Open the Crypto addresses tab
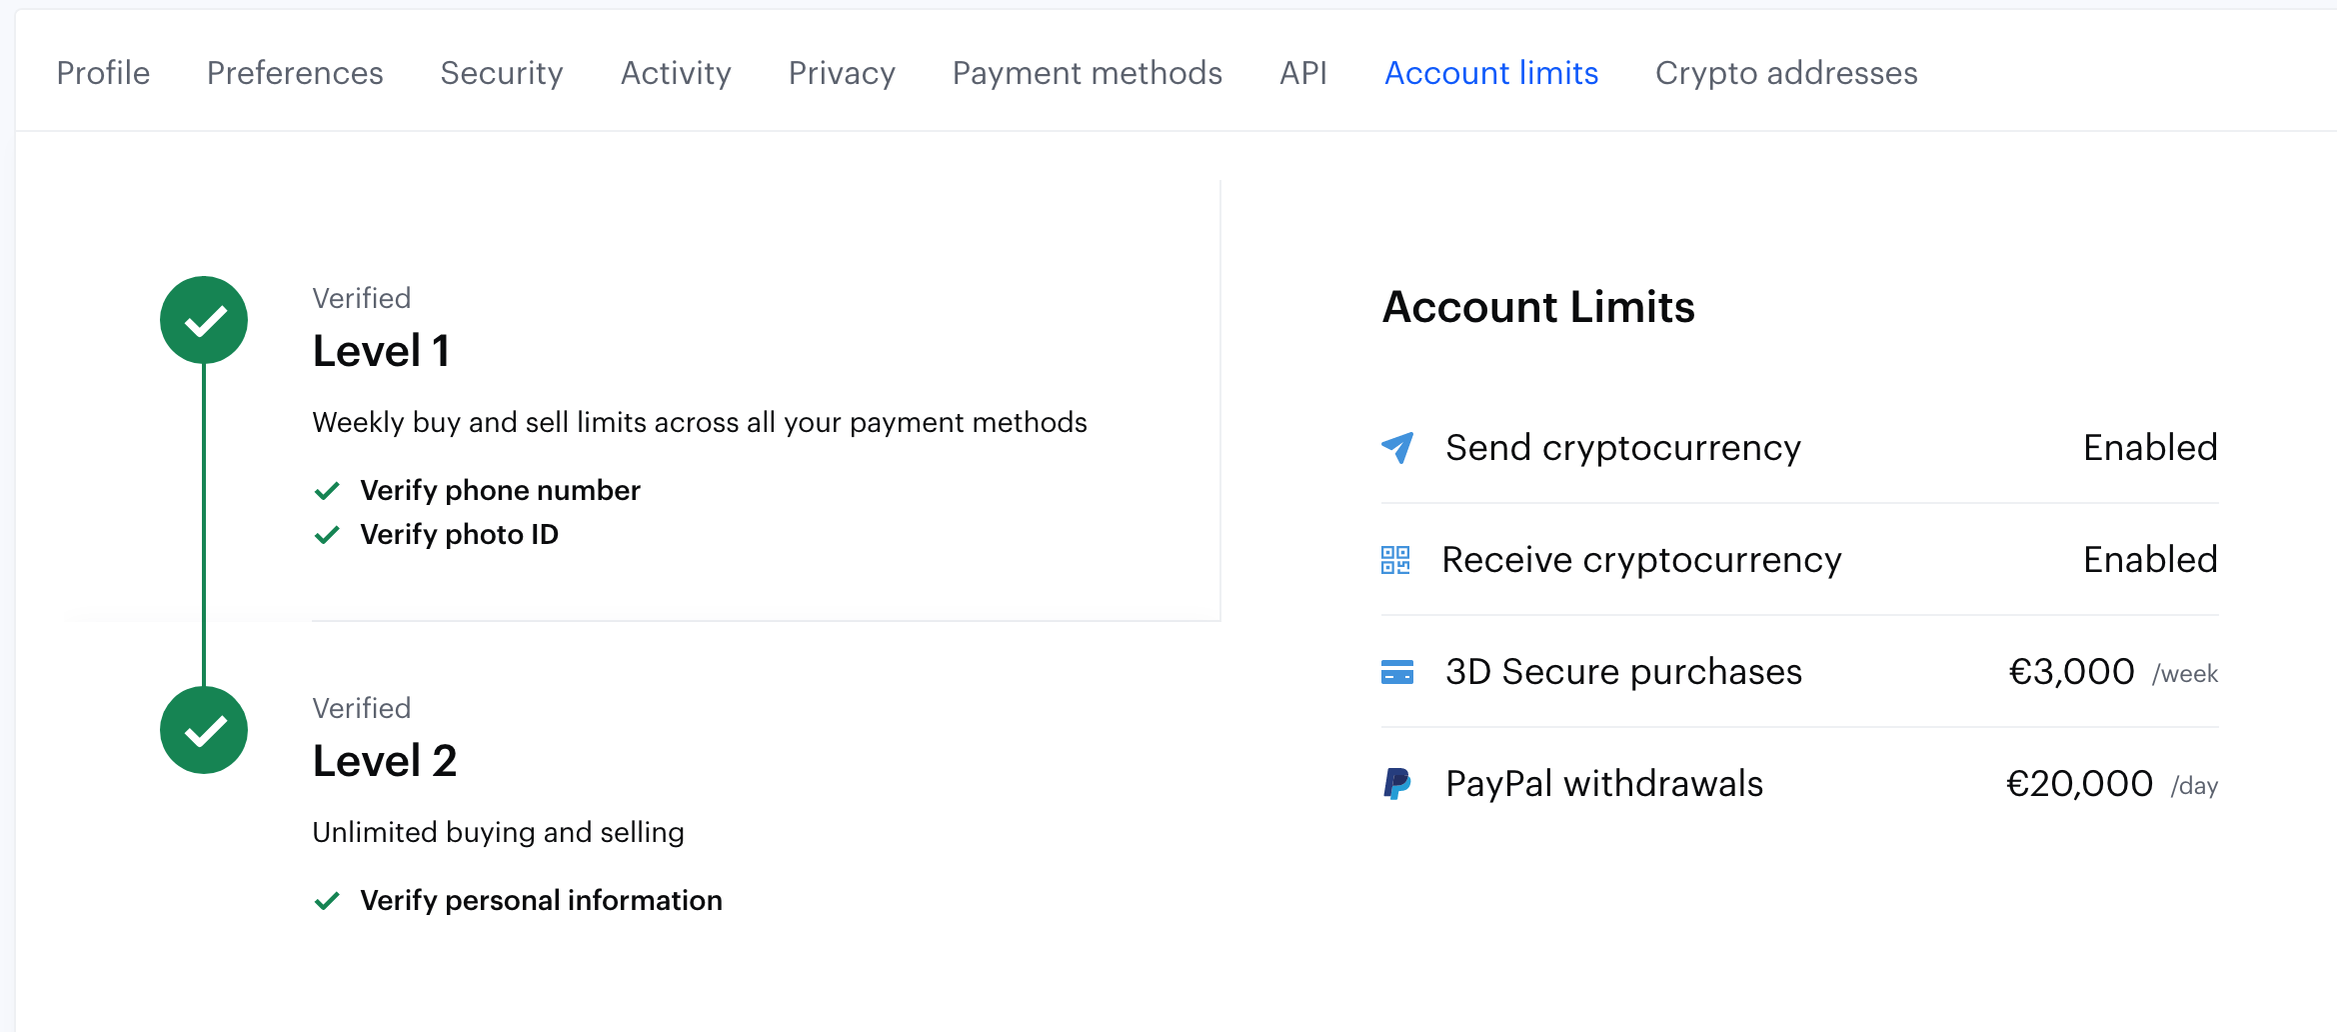The width and height of the screenshot is (2337, 1032). (x=1786, y=73)
